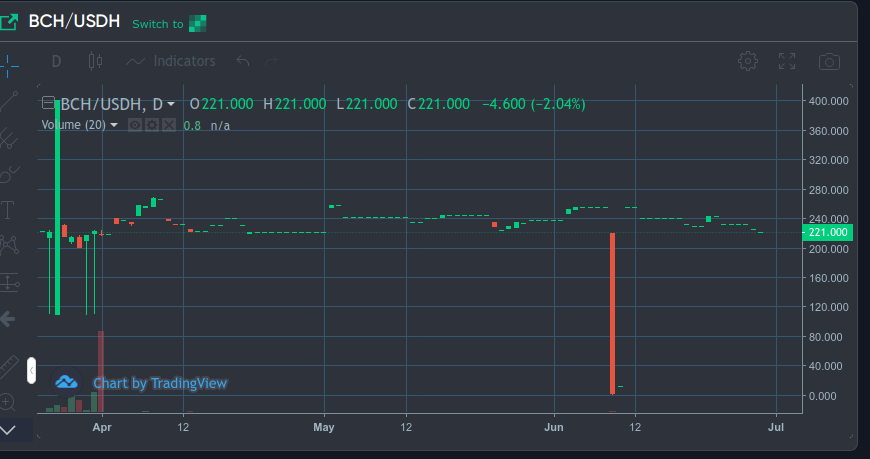Open the Indicators menu
Viewport: 870px width, 459px height.
tap(171, 61)
